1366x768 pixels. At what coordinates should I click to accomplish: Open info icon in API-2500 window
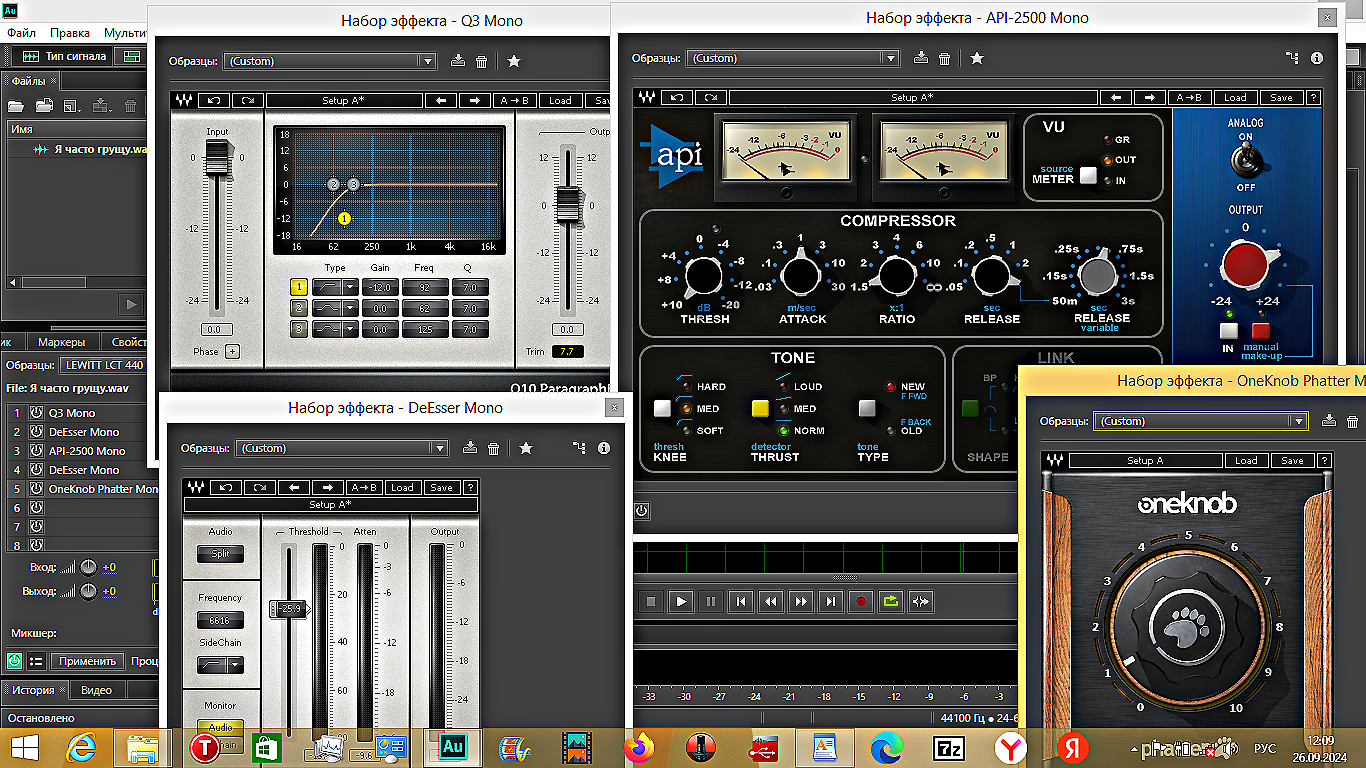(1317, 58)
